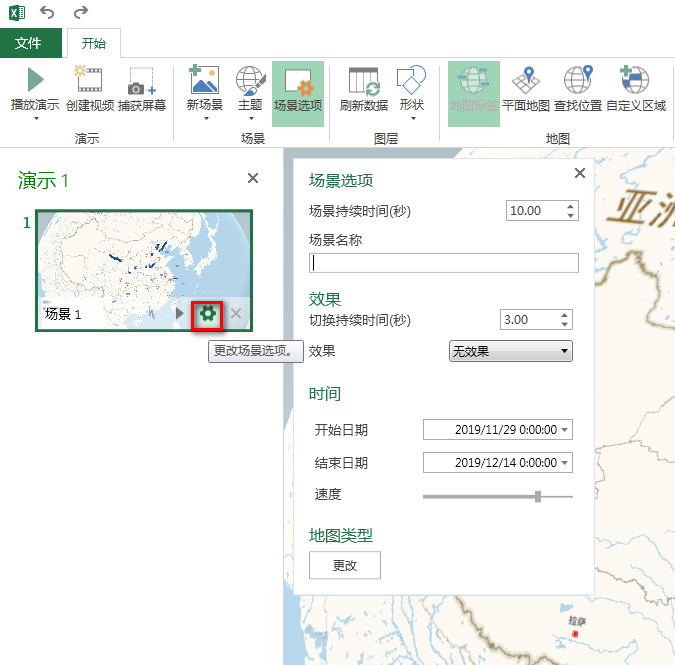Open the 形状 shapes icon
Screen dimensions: 675x665
(x=412, y=79)
